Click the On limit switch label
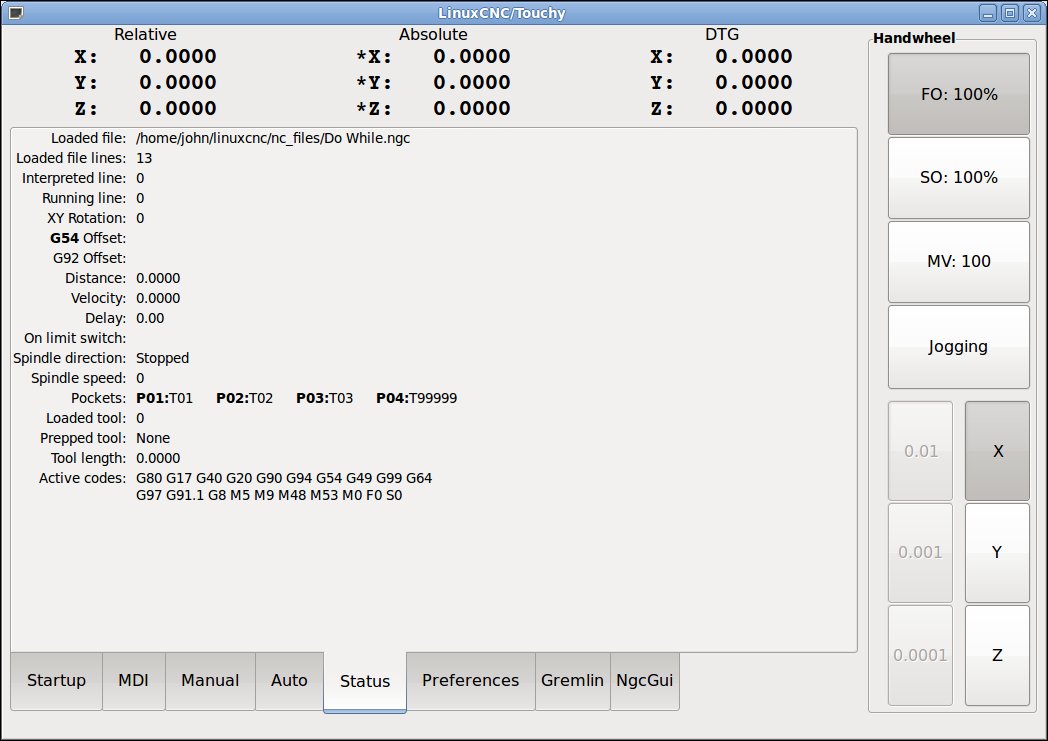The width and height of the screenshot is (1048, 741). [x=75, y=339]
